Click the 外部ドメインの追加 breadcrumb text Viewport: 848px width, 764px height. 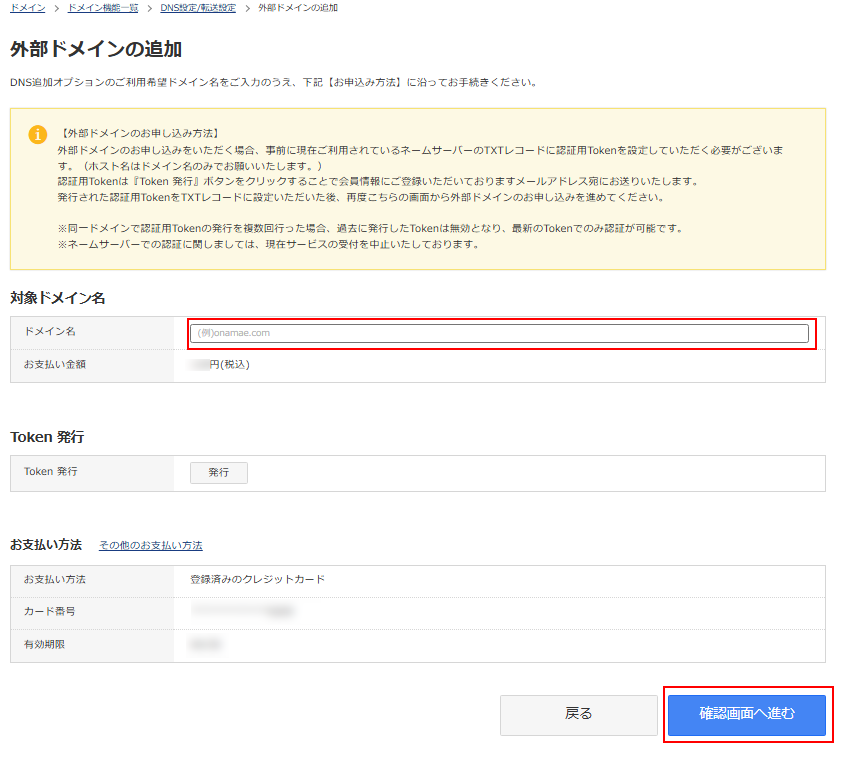tap(297, 8)
